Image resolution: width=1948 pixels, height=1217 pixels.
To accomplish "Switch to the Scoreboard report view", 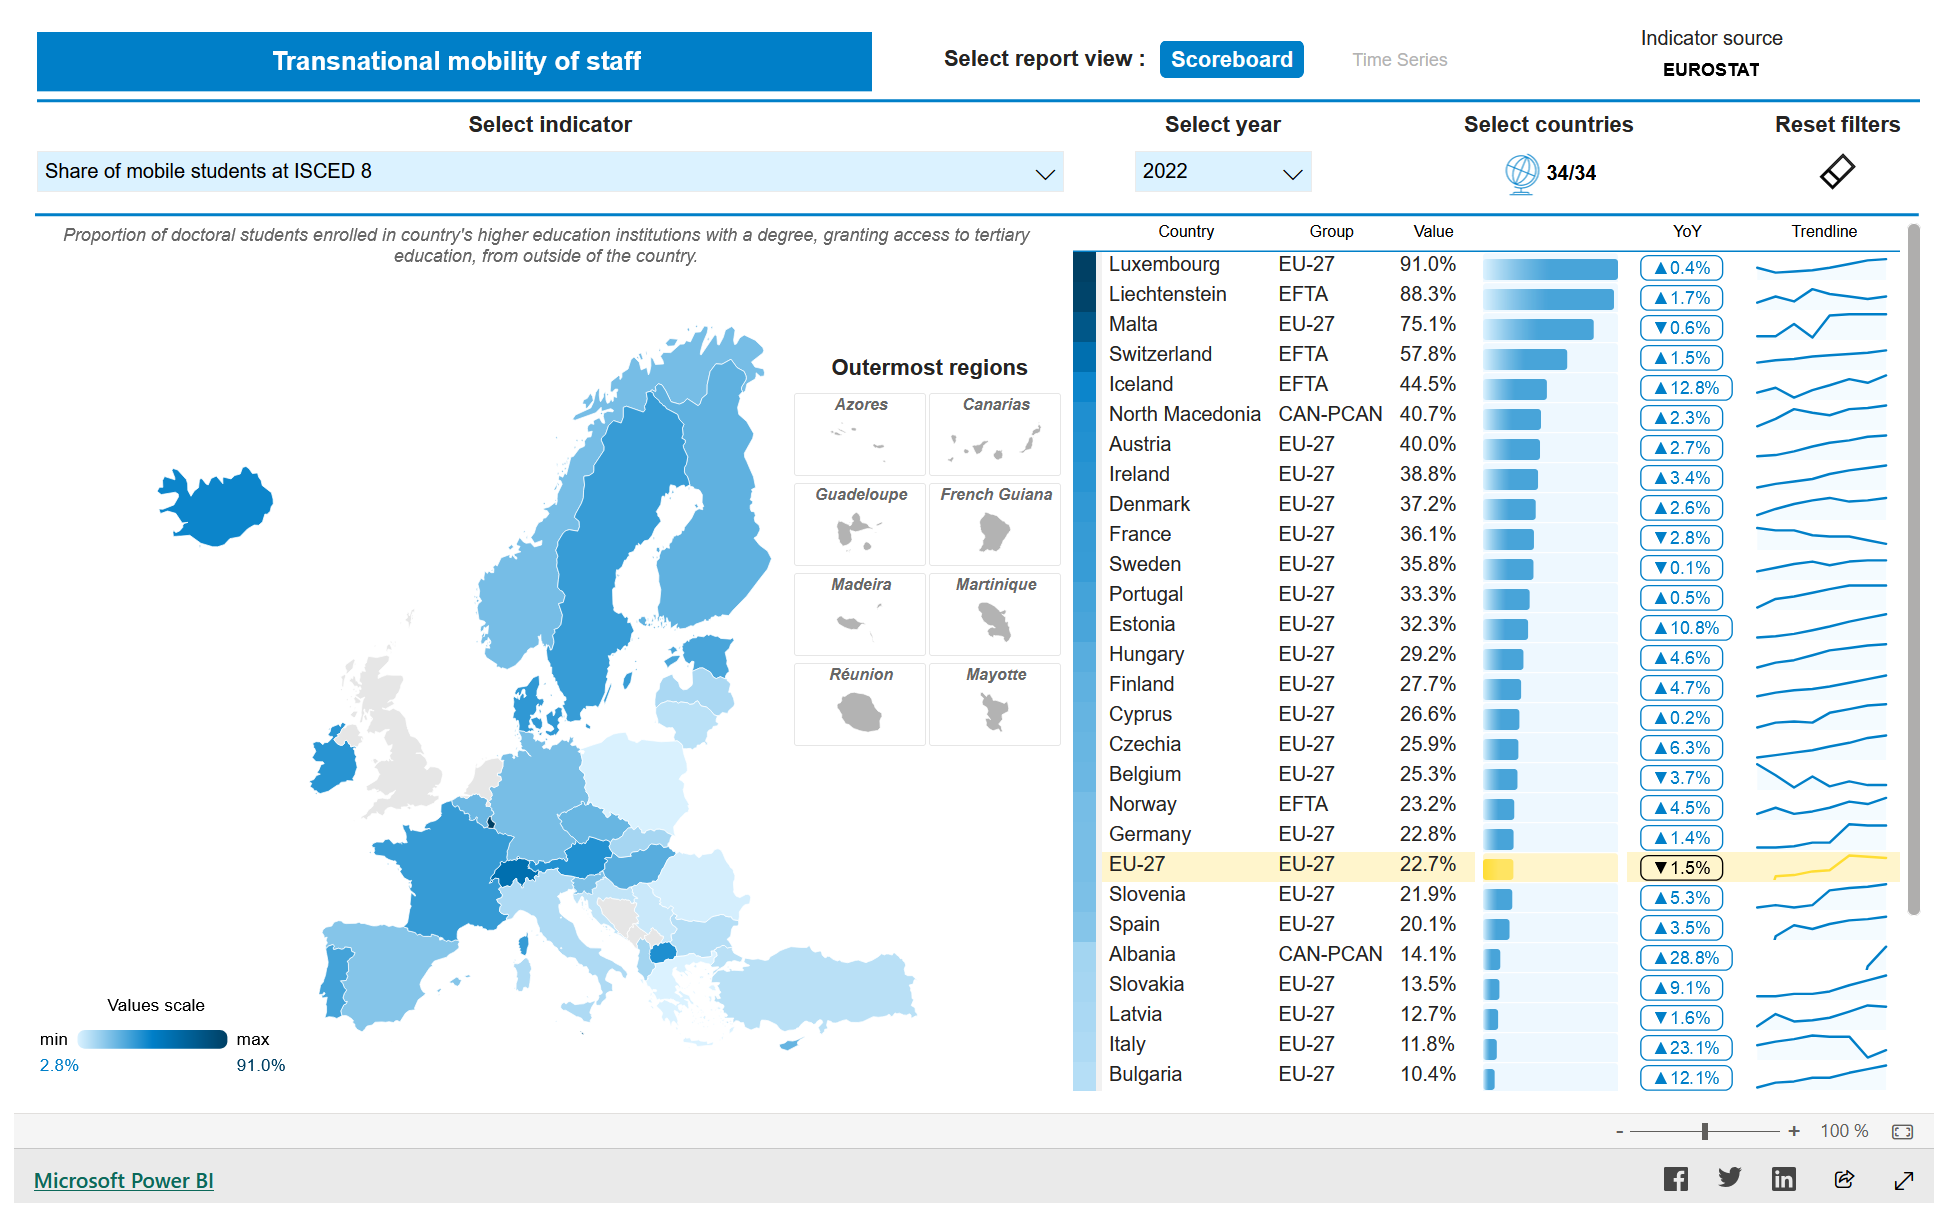I will 1231,59.
